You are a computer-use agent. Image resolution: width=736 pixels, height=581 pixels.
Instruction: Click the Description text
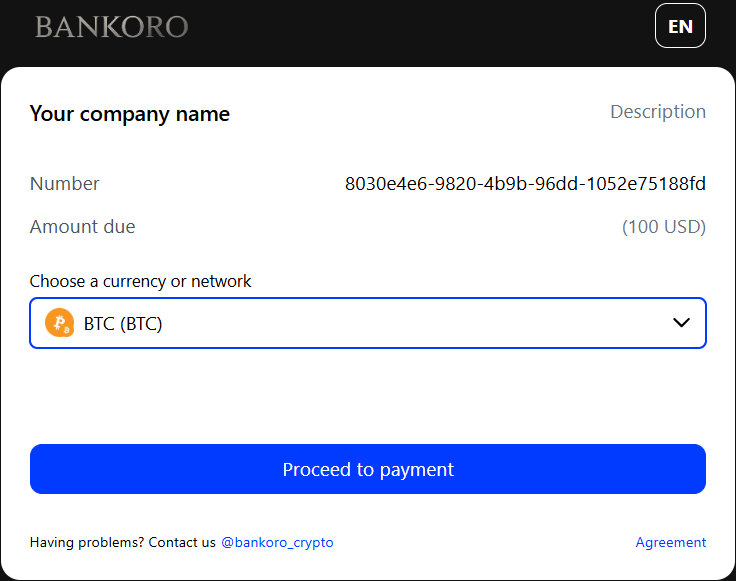tap(658, 112)
